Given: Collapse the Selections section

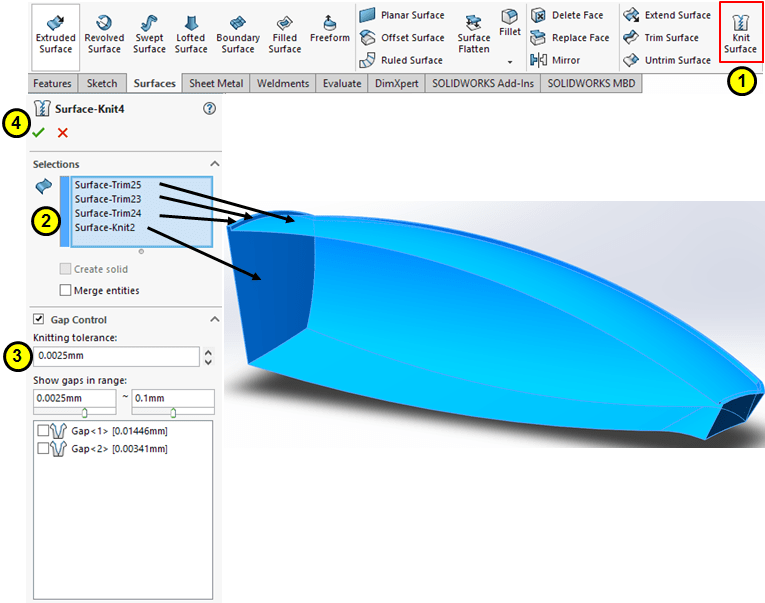Looking at the screenshot, I should (x=214, y=164).
